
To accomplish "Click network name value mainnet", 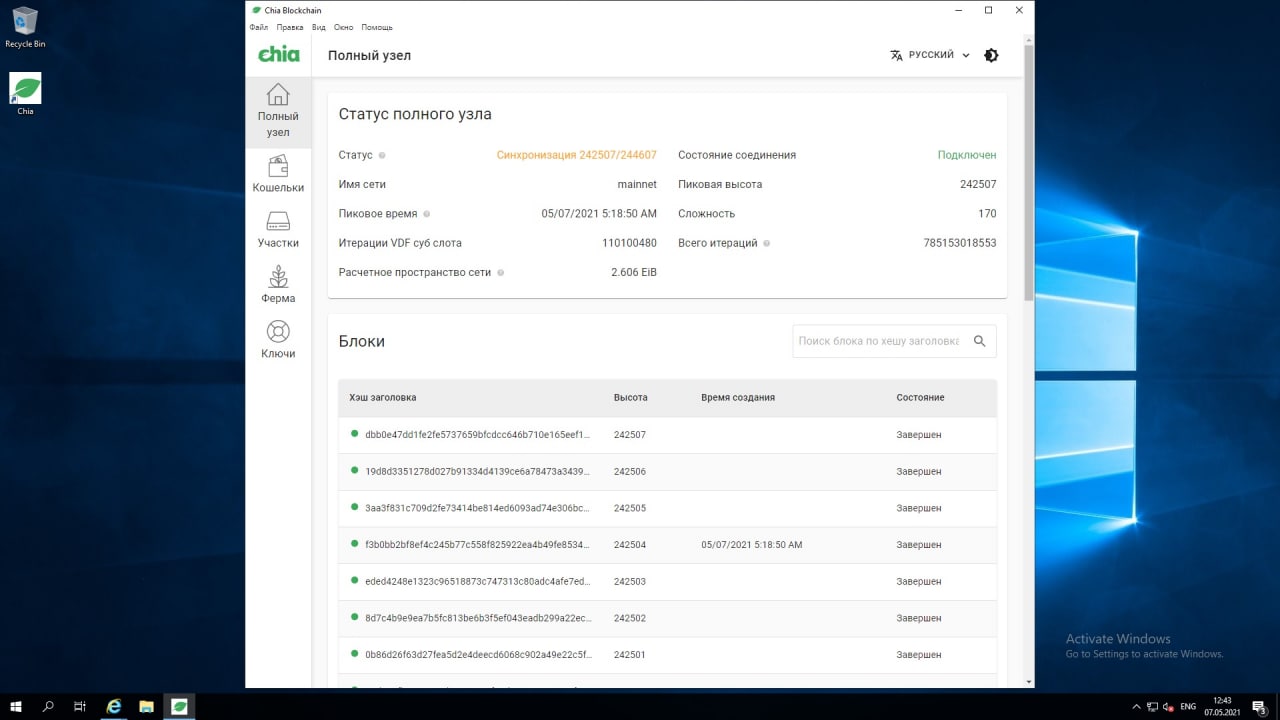I will pos(637,185).
